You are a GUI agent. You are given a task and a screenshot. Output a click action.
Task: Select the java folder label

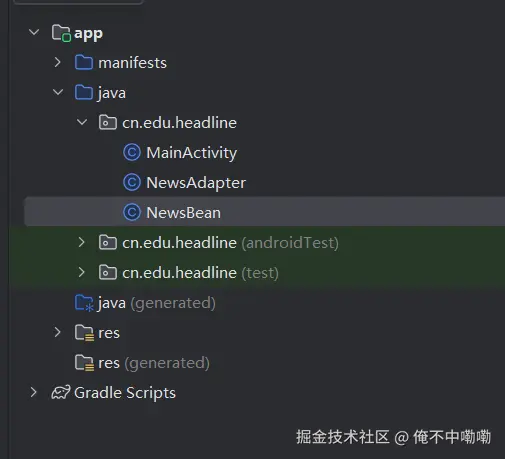[112, 93]
